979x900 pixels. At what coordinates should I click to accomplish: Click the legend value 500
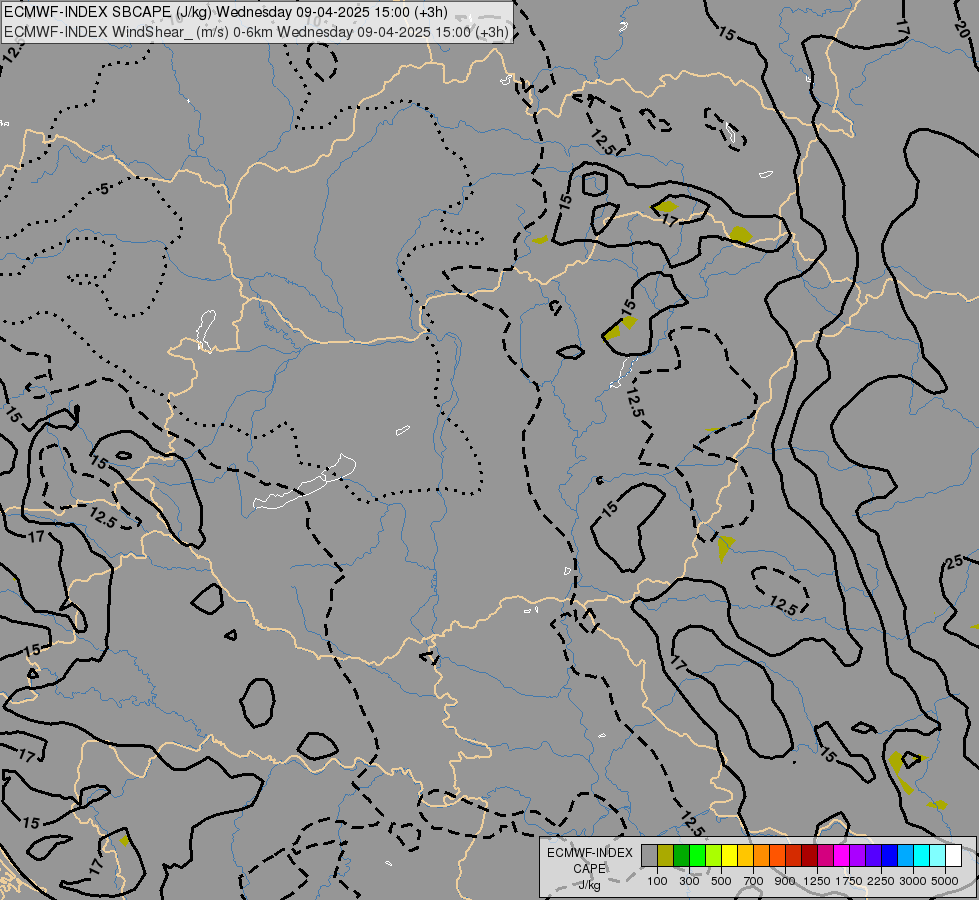(x=721, y=881)
